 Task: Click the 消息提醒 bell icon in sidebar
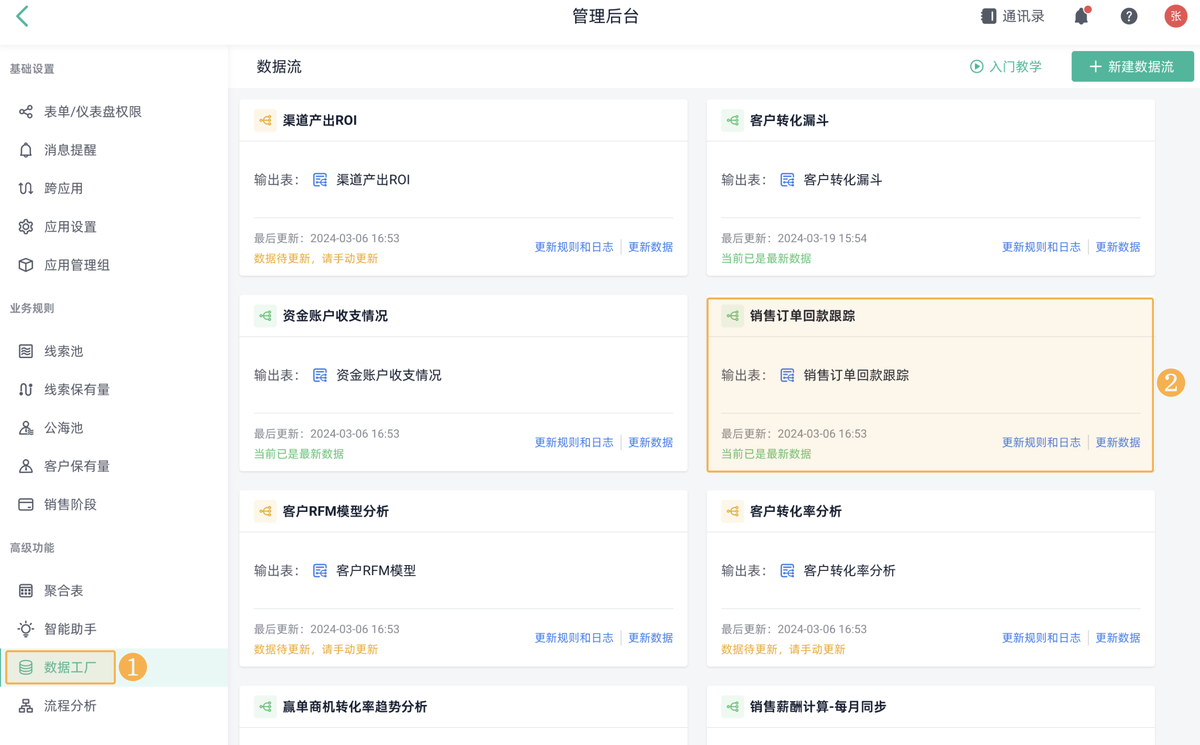click(x=26, y=150)
